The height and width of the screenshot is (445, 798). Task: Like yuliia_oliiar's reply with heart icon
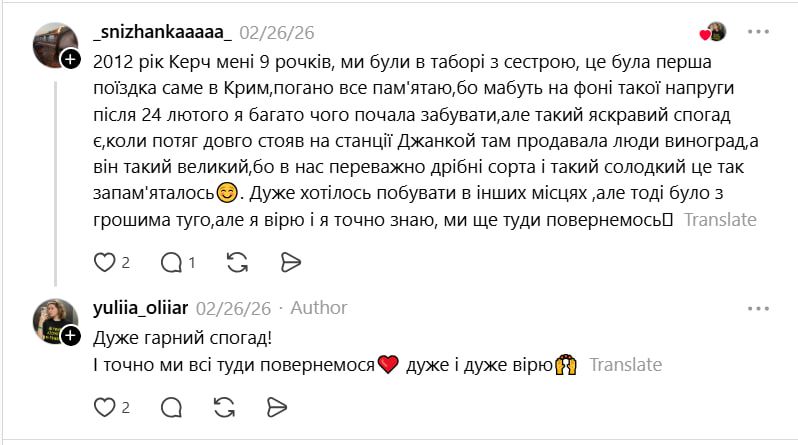click(x=104, y=407)
